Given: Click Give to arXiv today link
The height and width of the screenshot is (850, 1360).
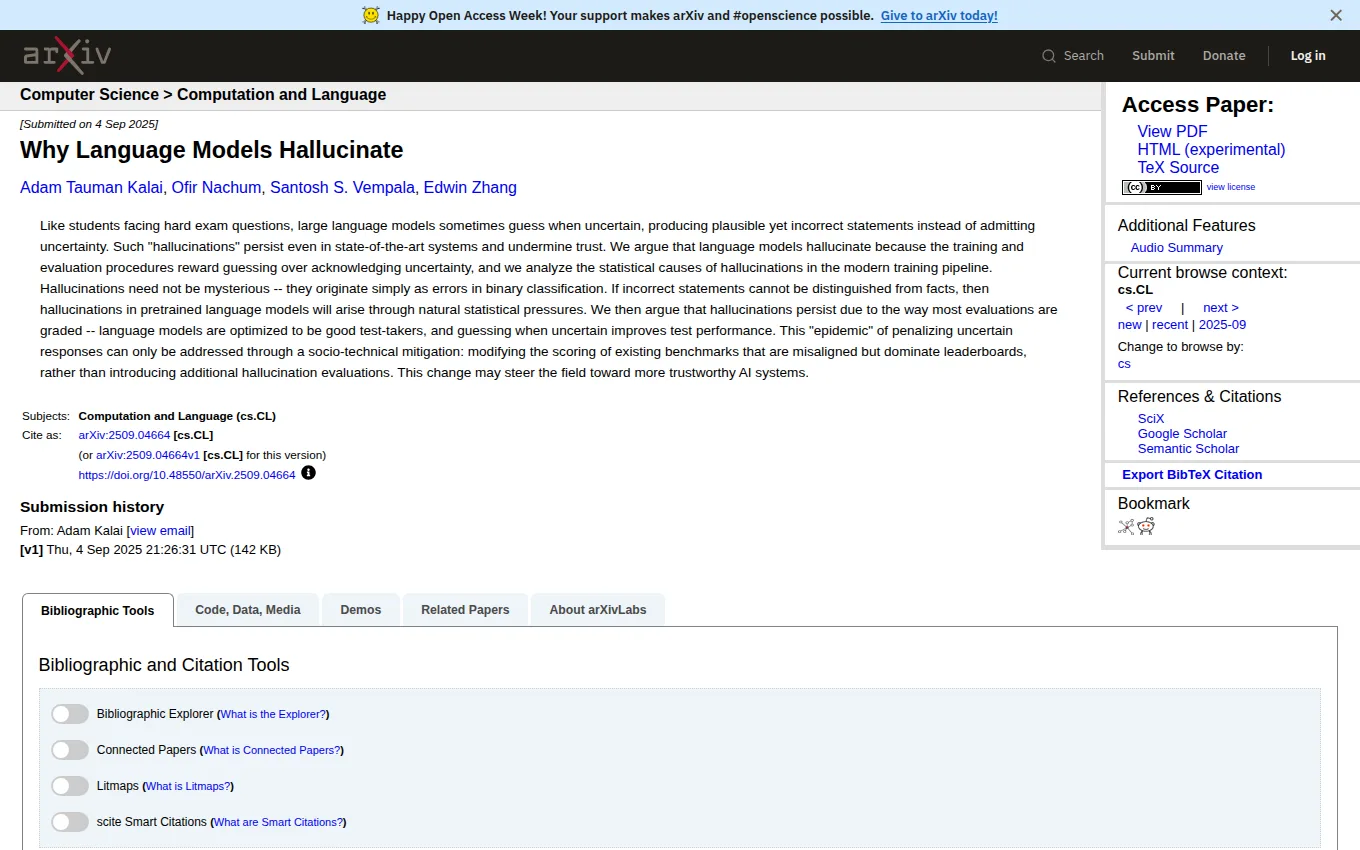Looking at the screenshot, I should click(939, 15).
